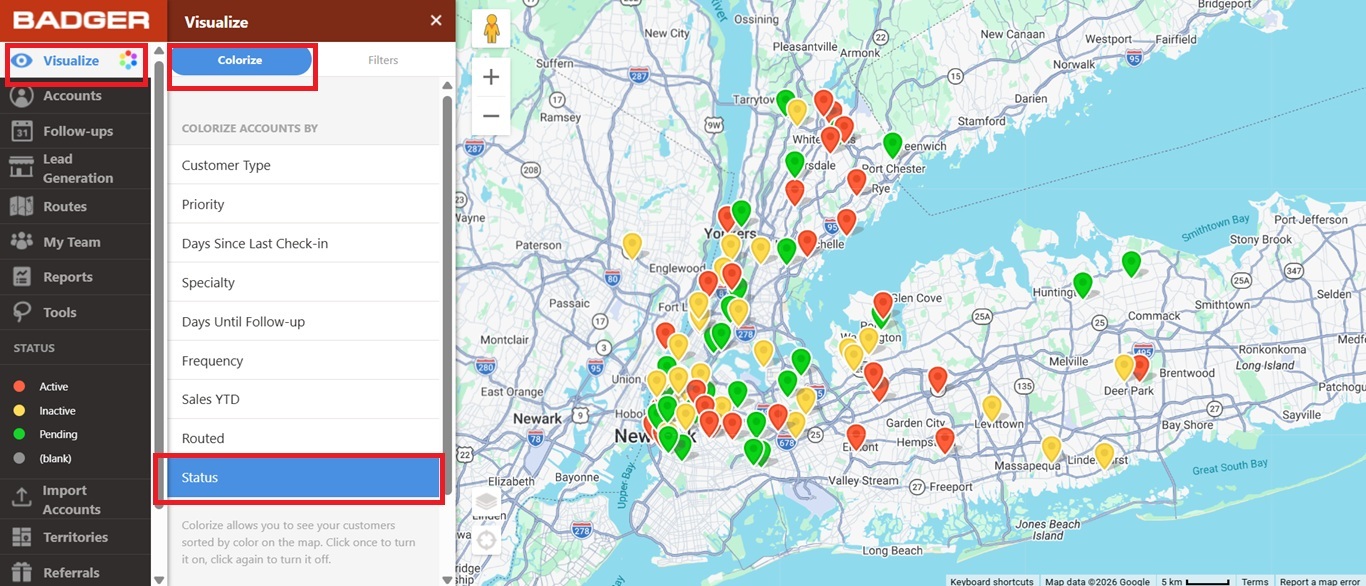Open the Routes map icon
Screen dimensions: 1366x586
tap(22, 207)
